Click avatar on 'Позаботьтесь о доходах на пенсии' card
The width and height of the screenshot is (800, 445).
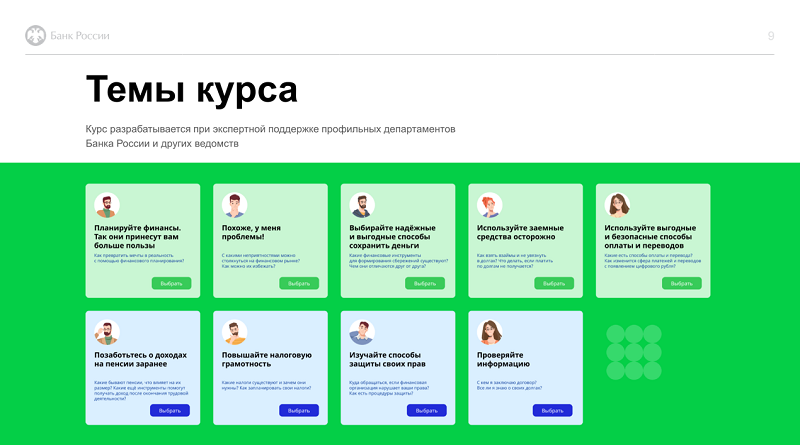coord(107,333)
